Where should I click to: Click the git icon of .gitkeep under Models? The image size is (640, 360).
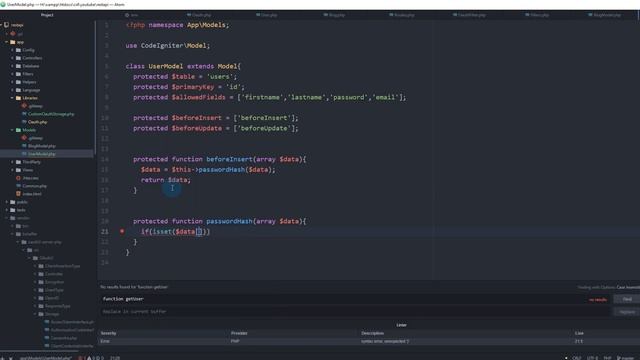24,138
